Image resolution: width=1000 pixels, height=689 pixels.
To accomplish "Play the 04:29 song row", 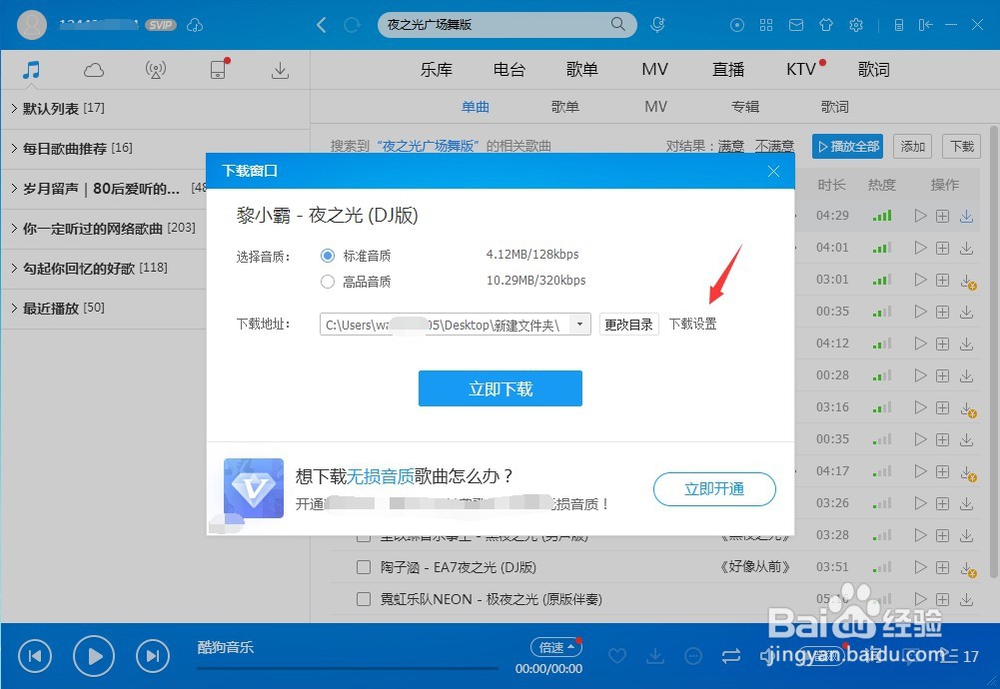I will pyautogui.click(x=920, y=216).
